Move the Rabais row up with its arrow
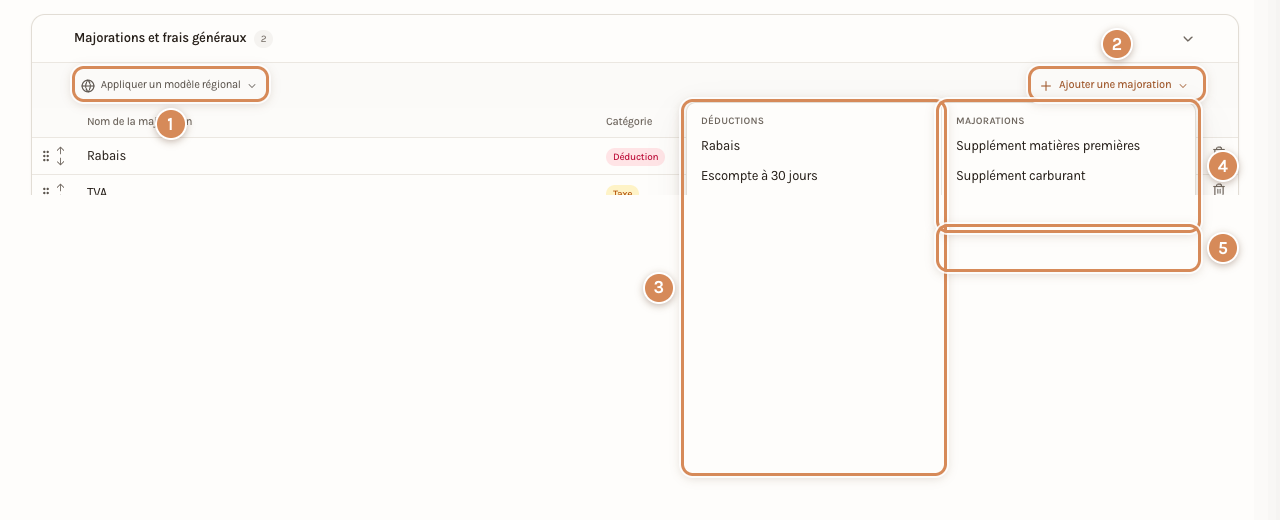Screen dimensions: 1280x520 pos(60,151)
